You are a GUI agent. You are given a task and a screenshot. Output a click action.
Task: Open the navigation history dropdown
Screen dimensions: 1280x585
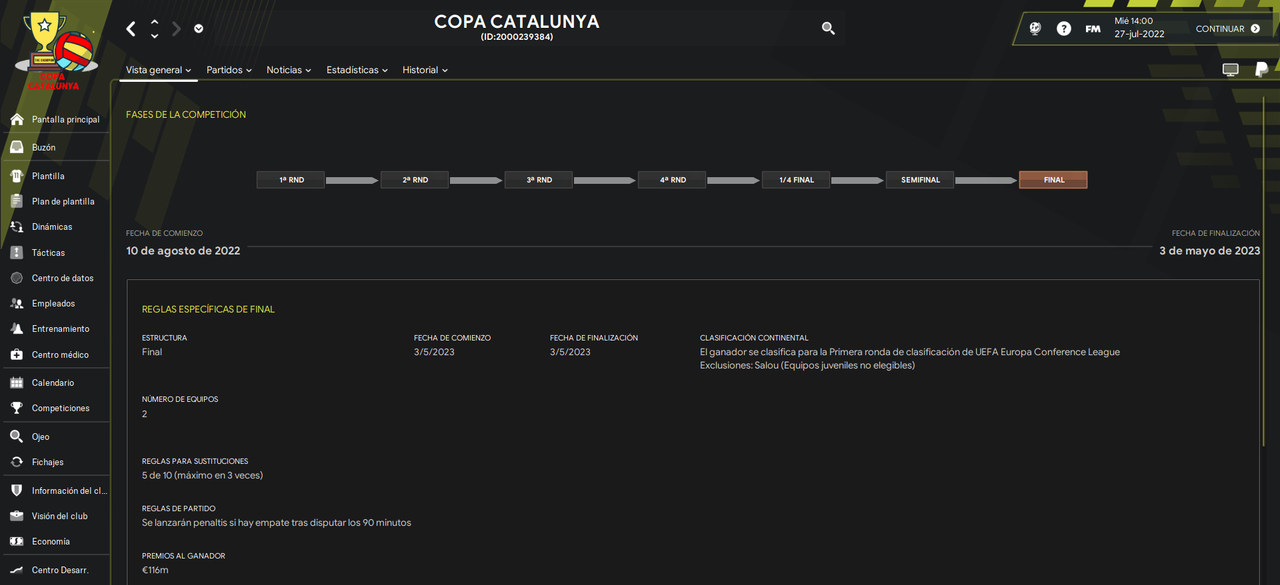pos(199,29)
